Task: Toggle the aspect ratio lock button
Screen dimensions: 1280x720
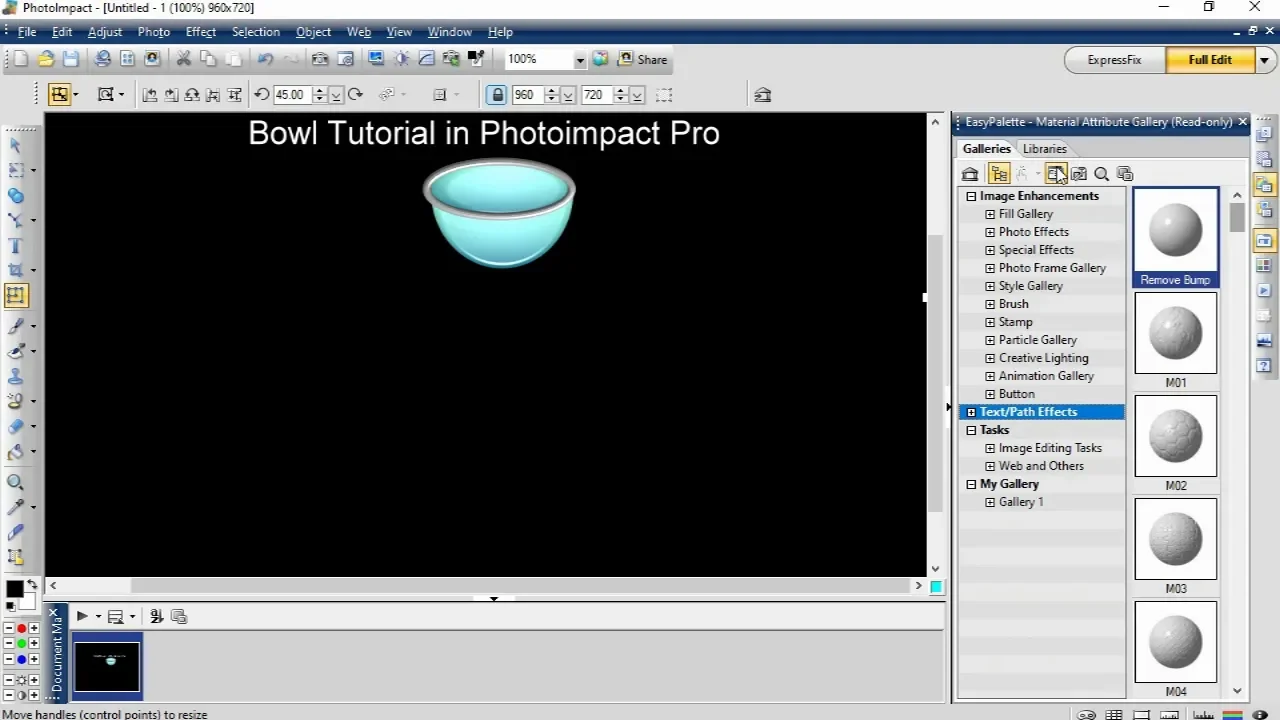Action: tap(496, 95)
